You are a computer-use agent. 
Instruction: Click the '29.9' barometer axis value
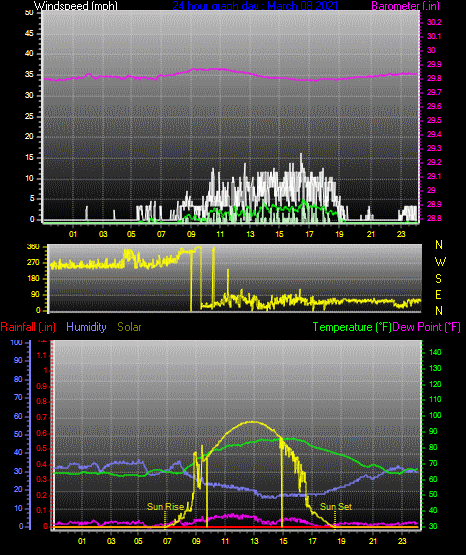(434, 64)
